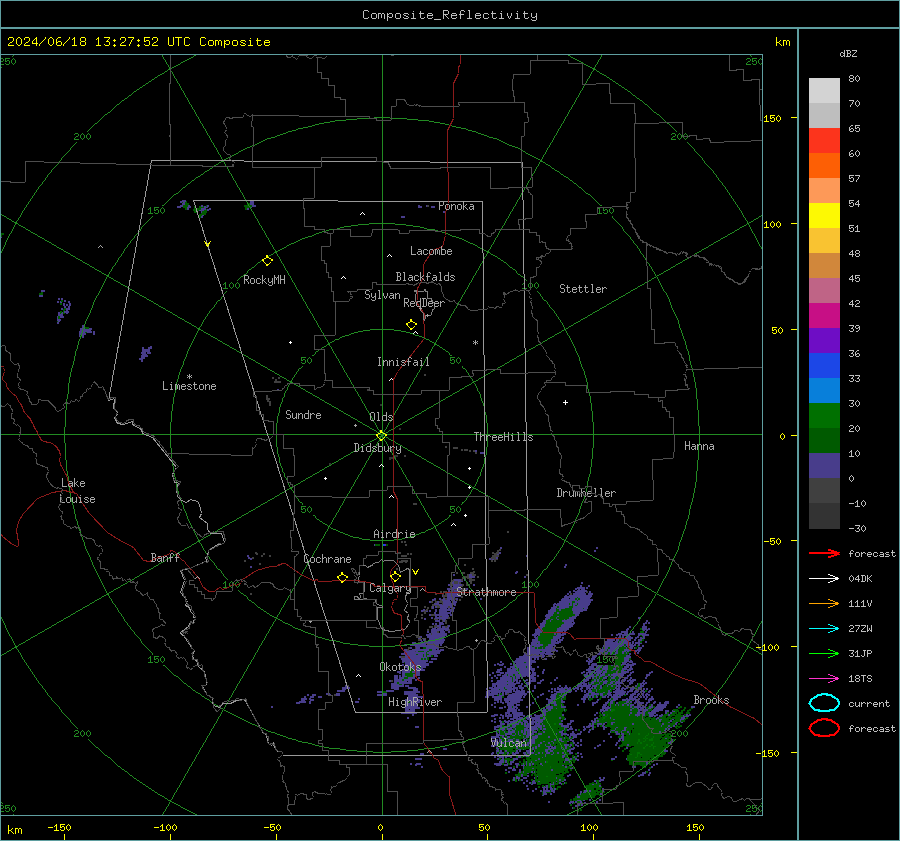Viewport: 900px width, 841px height.
Task: Select the orange 60-57 dBZ swatch
Action: pyautogui.click(x=824, y=166)
